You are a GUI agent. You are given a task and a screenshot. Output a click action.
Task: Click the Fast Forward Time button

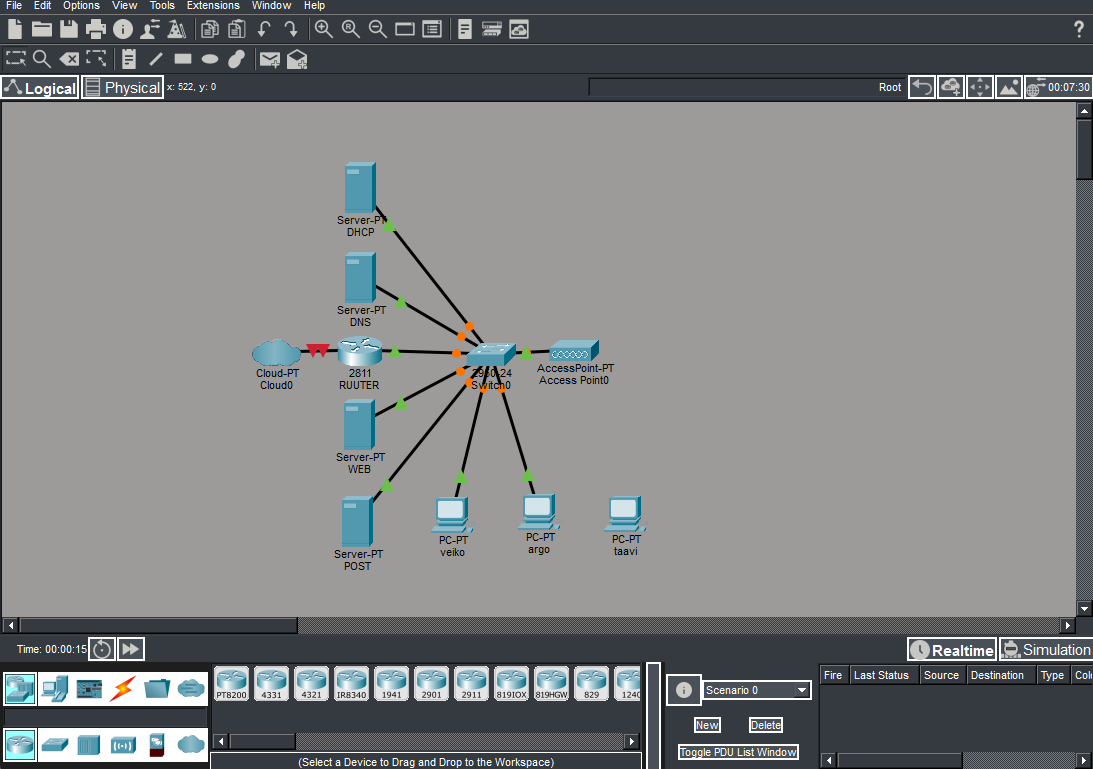pyautogui.click(x=130, y=649)
